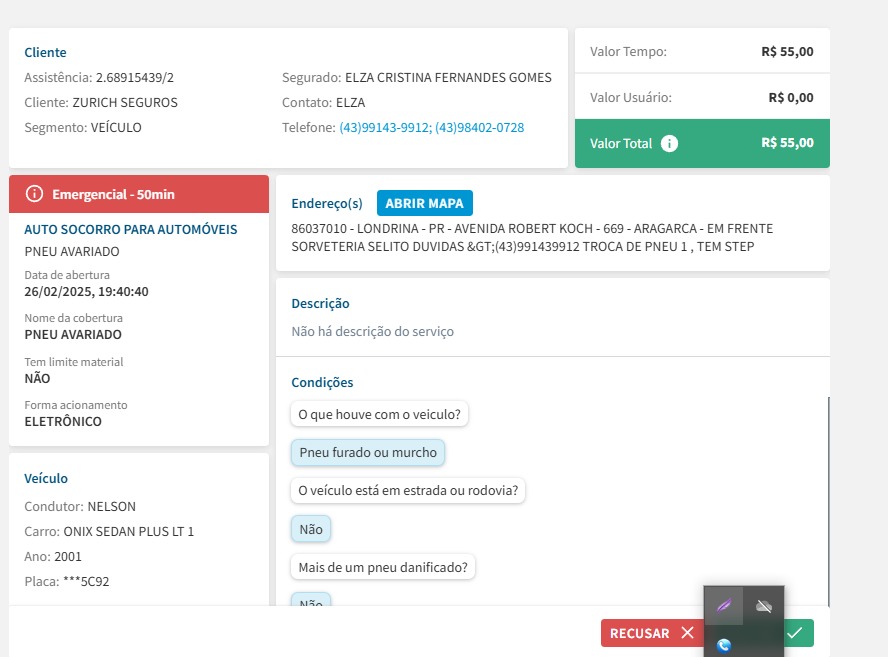The width and height of the screenshot is (888, 657).
Task: Click AUTO SOCORRO PARA AUTOMÓVEIS heading
Action: pyautogui.click(x=130, y=229)
